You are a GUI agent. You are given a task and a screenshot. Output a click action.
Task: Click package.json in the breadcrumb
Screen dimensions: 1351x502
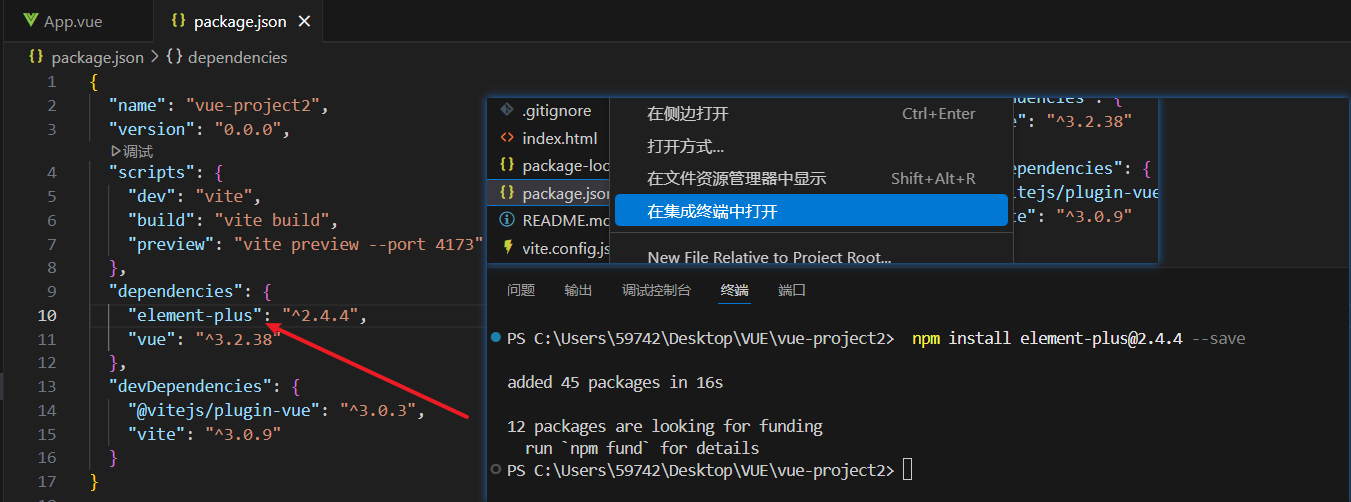(98, 58)
